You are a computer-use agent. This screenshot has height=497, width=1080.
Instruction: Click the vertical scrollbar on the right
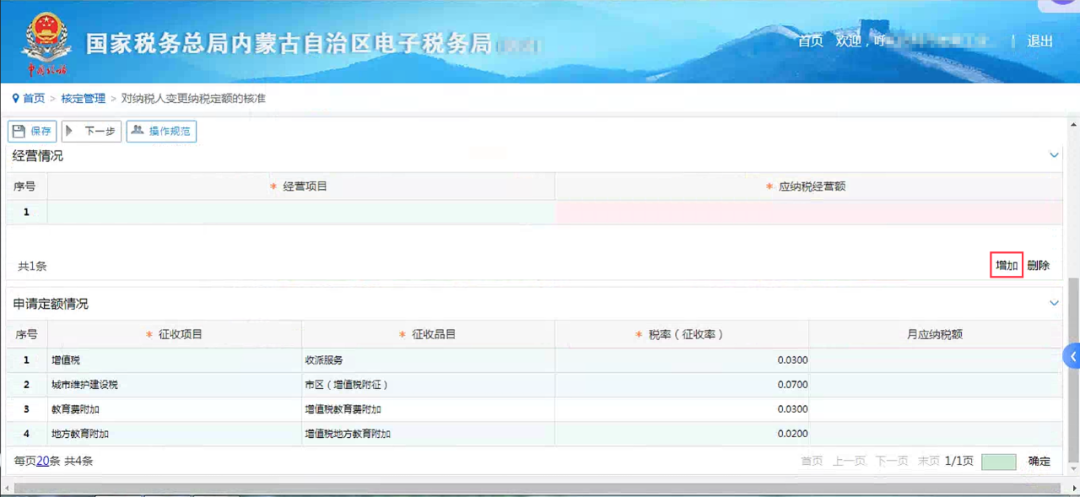(1071, 300)
